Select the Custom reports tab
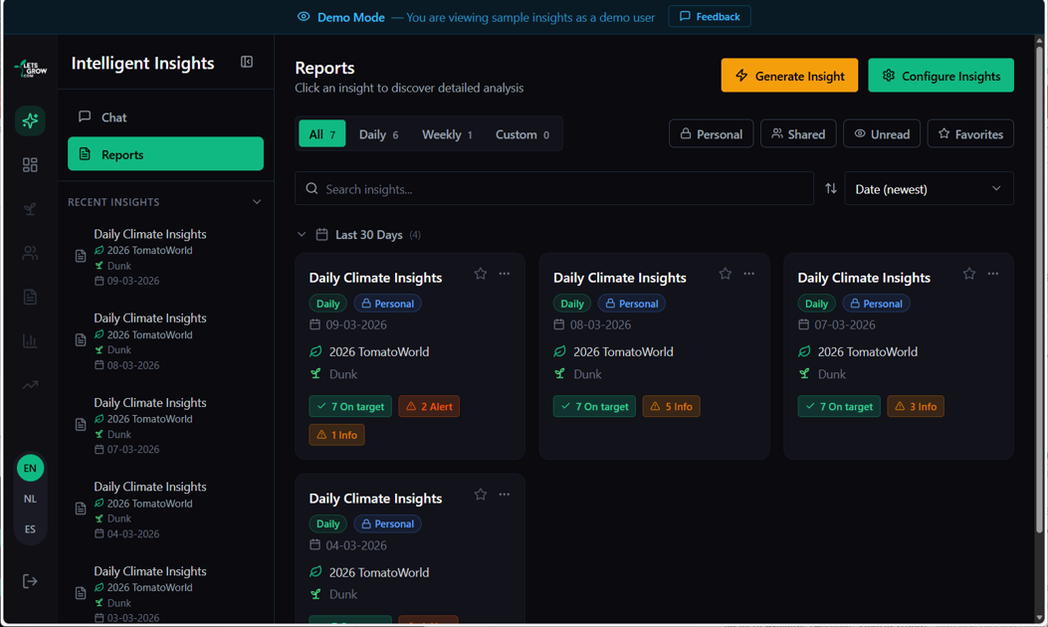Viewport: 1048px width, 627px height. pos(522,134)
